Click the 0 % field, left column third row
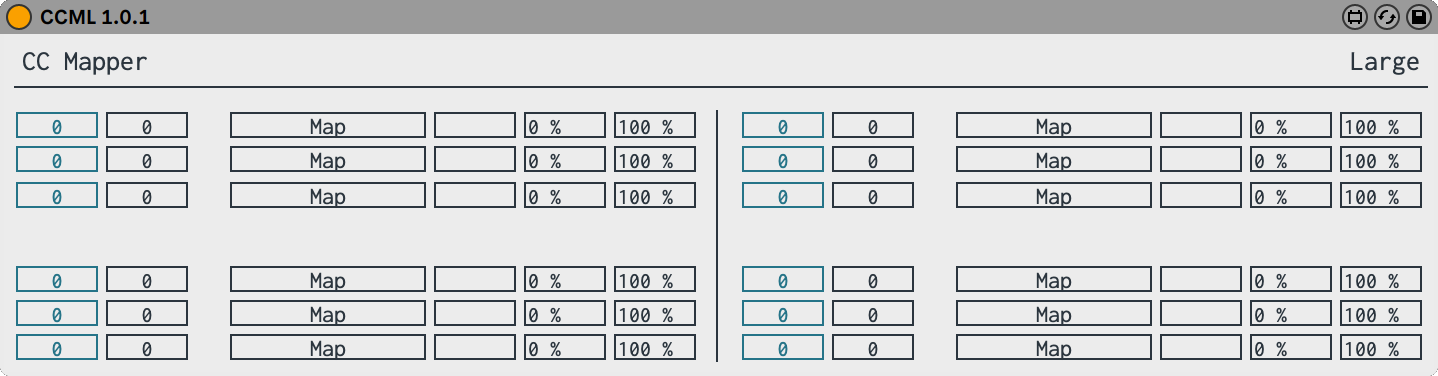1438x376 pixels. (565, 195)
